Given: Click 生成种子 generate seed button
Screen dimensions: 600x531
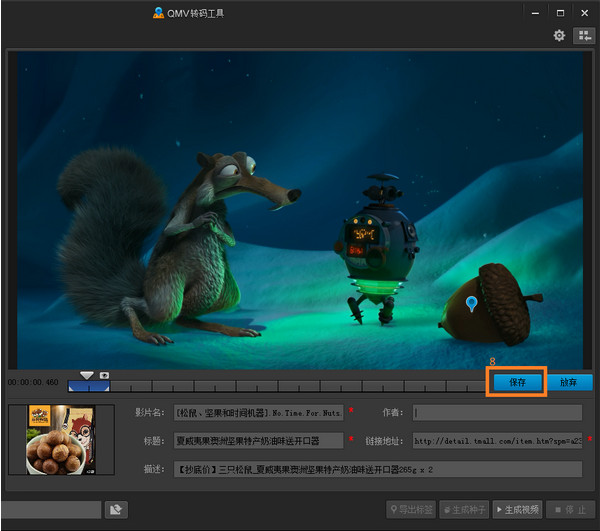Looking at the screenshot, I should (x=464, y=510).
